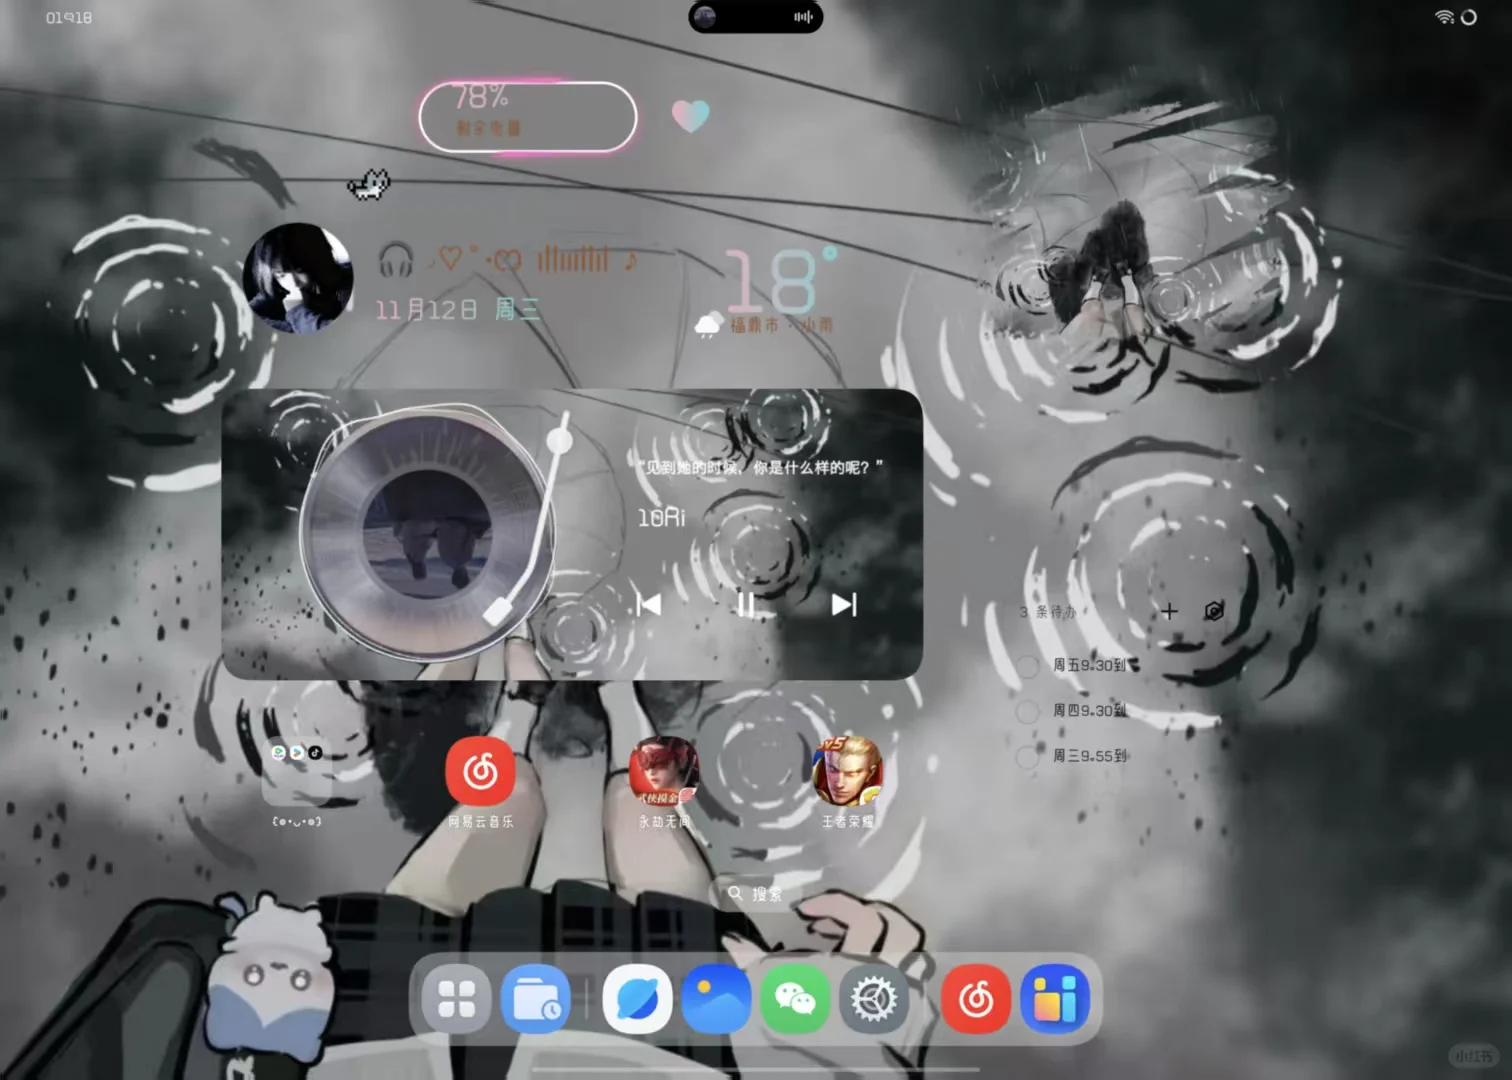The width and height of the screenshot is (1512, 1080).
Task: Open the colorful blocks app in dock
Action: pos(1055,999)
